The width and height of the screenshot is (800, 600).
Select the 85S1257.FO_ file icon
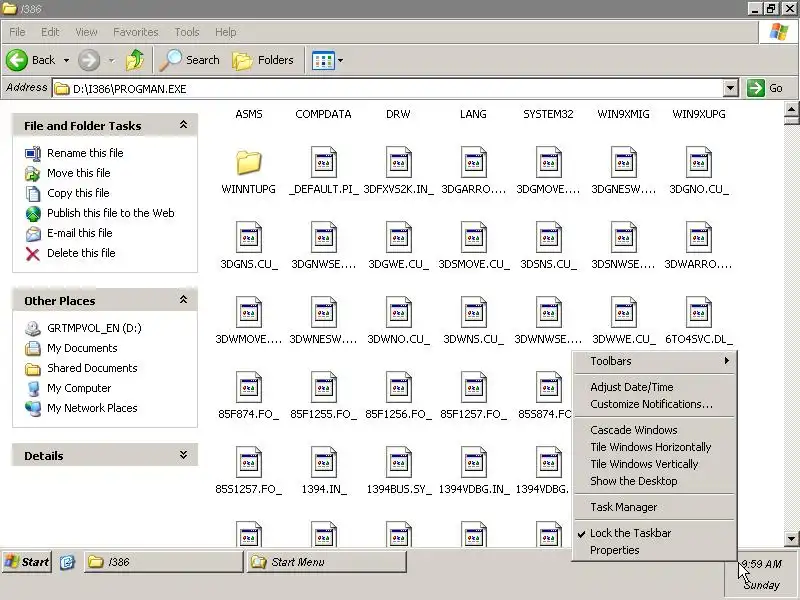(248, 462)
